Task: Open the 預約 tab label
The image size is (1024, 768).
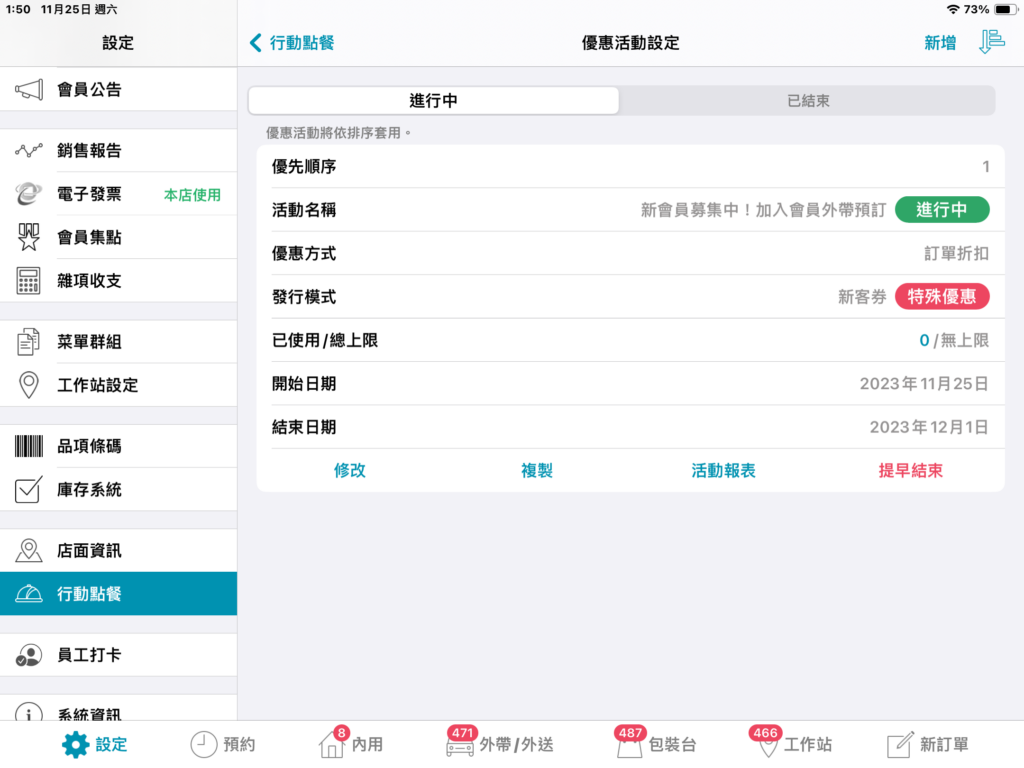Action: (240, 744)
